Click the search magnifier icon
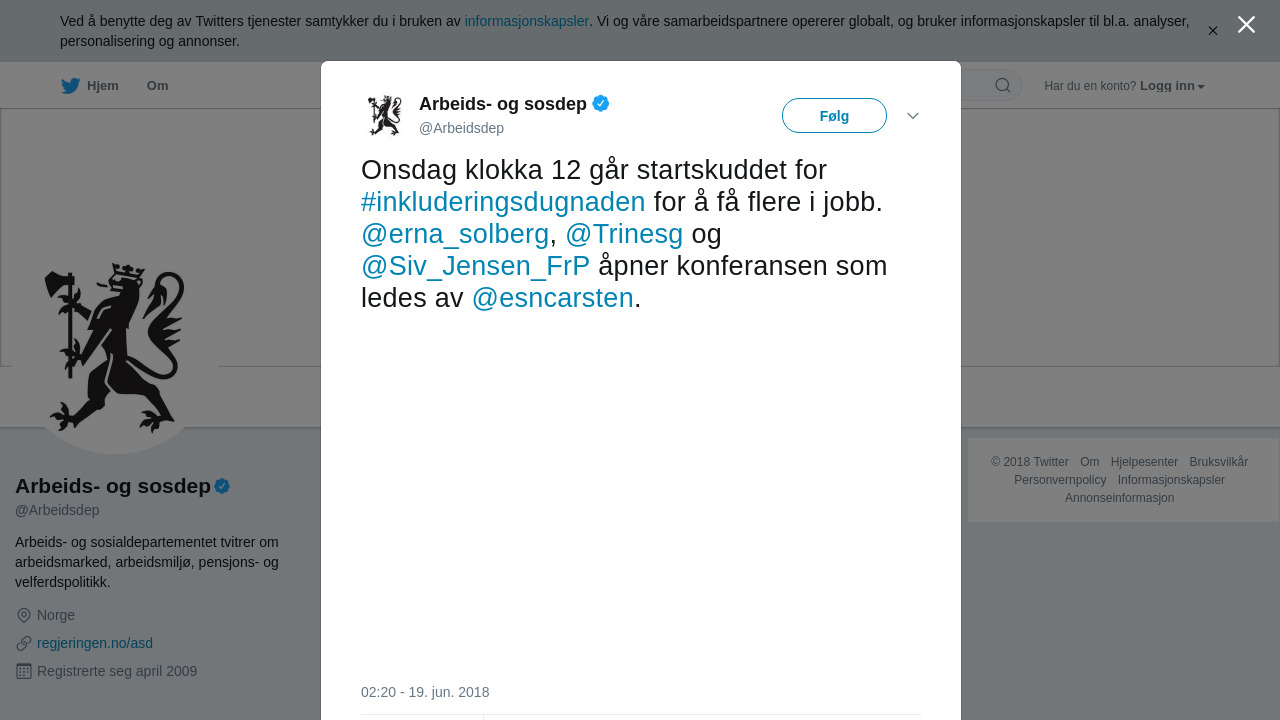Viewport: 1280px width, 720px height. click(1003, 85)
